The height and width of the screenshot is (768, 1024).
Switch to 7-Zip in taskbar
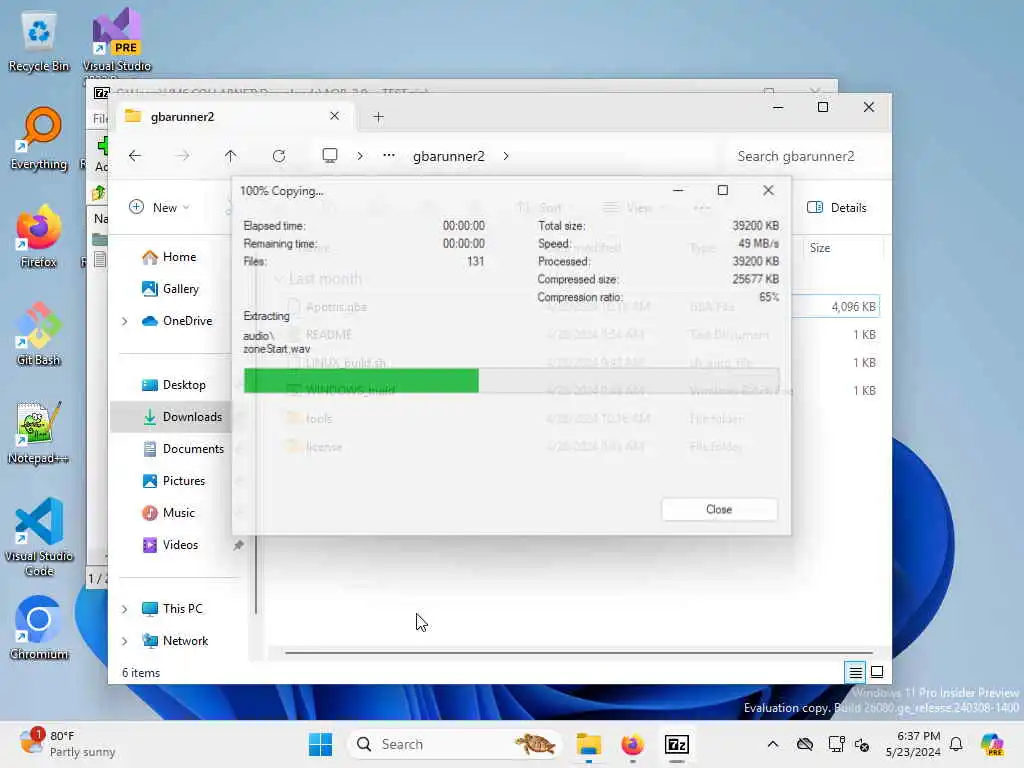[x=677, y=744]
